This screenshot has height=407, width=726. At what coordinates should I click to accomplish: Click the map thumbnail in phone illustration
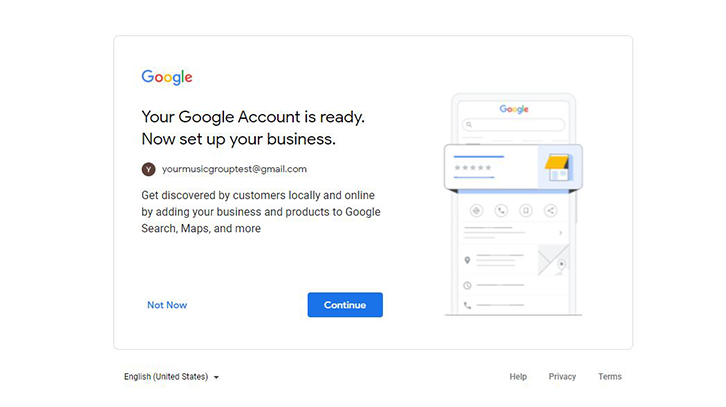pos(553,260)
